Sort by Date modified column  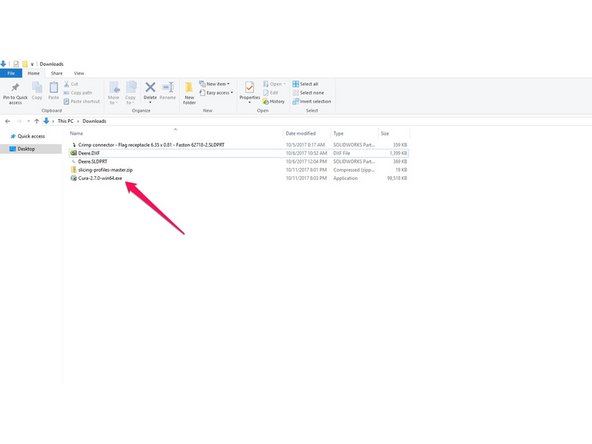pyautogui.click(x=301, y=133)
